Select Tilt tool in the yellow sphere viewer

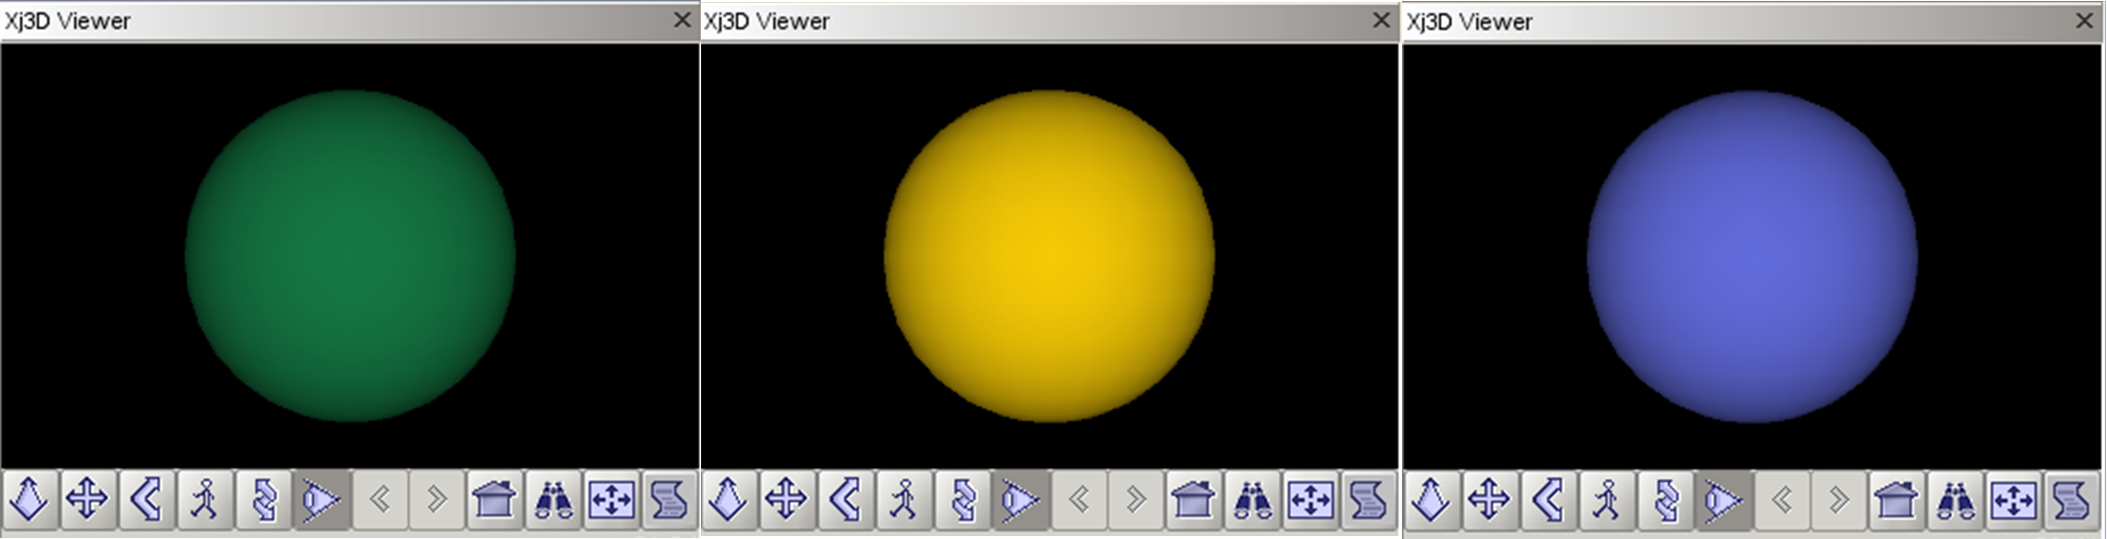[845, 498]
